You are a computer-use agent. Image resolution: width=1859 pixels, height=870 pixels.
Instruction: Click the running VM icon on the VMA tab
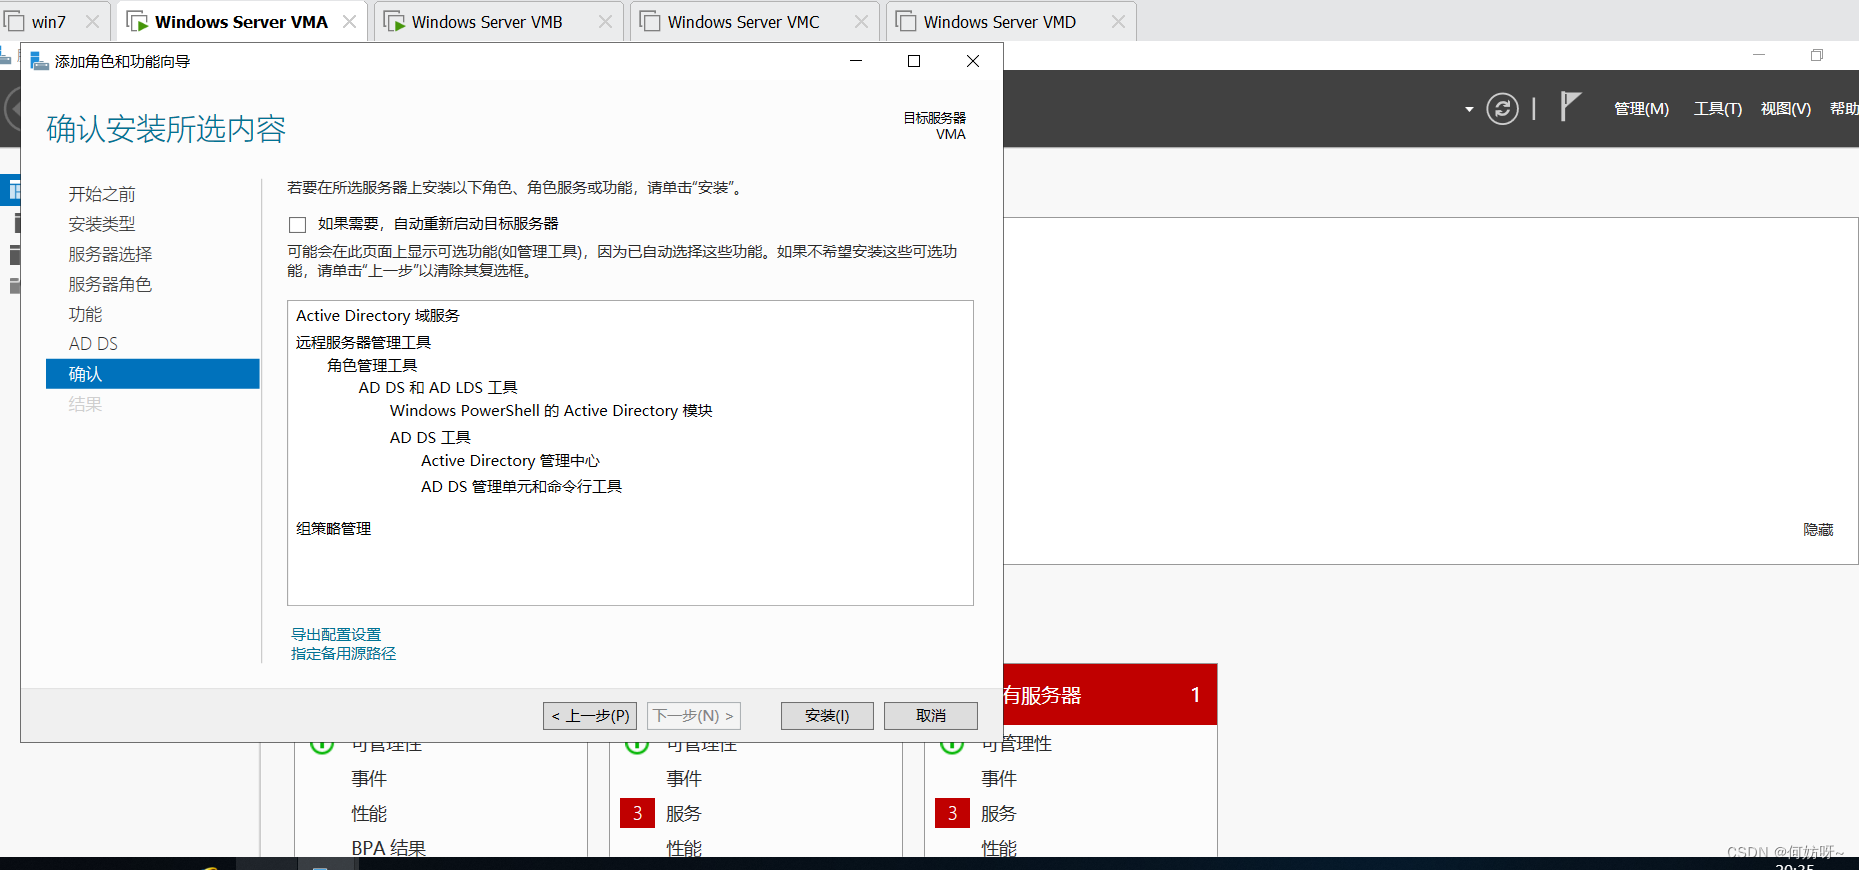click(137, 21)
